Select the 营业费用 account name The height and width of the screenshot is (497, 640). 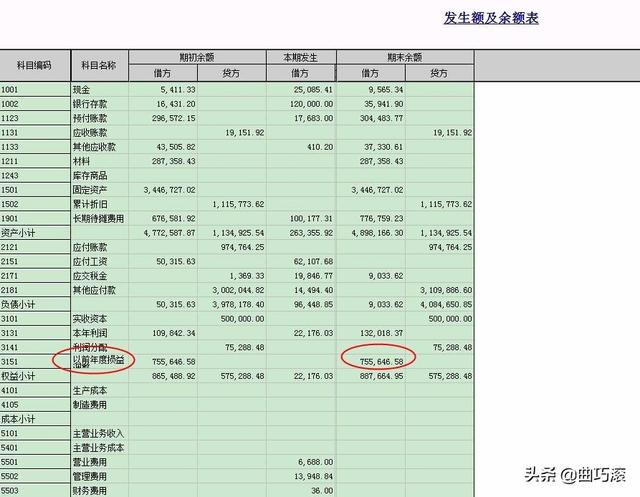90,462
